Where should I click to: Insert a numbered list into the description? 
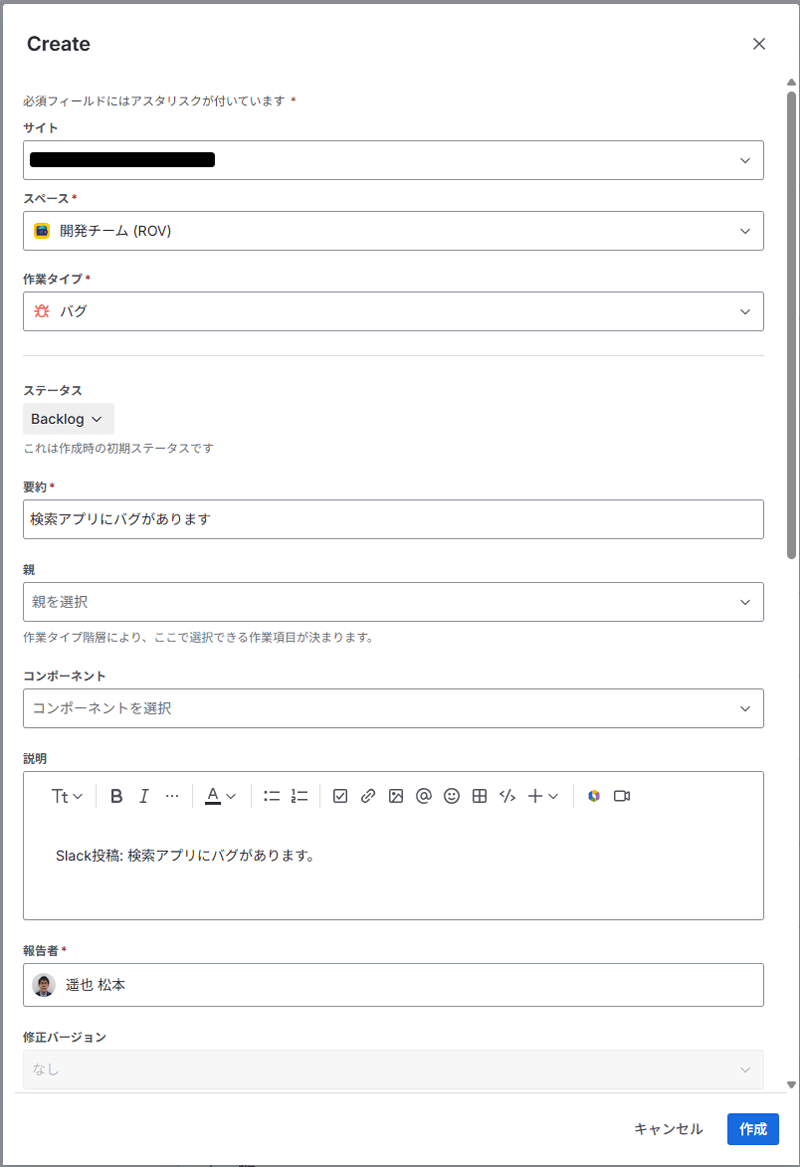[x=298, y=795]
